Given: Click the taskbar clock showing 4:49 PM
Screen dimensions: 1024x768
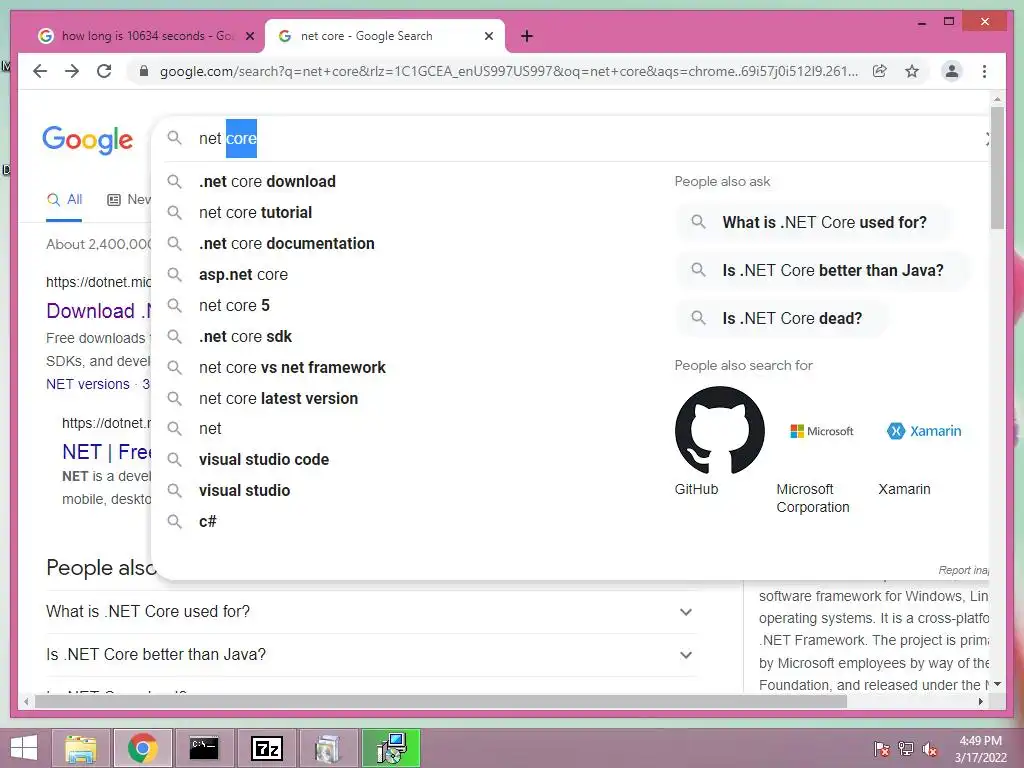Looking at the screenshot, I should [980, 749].
